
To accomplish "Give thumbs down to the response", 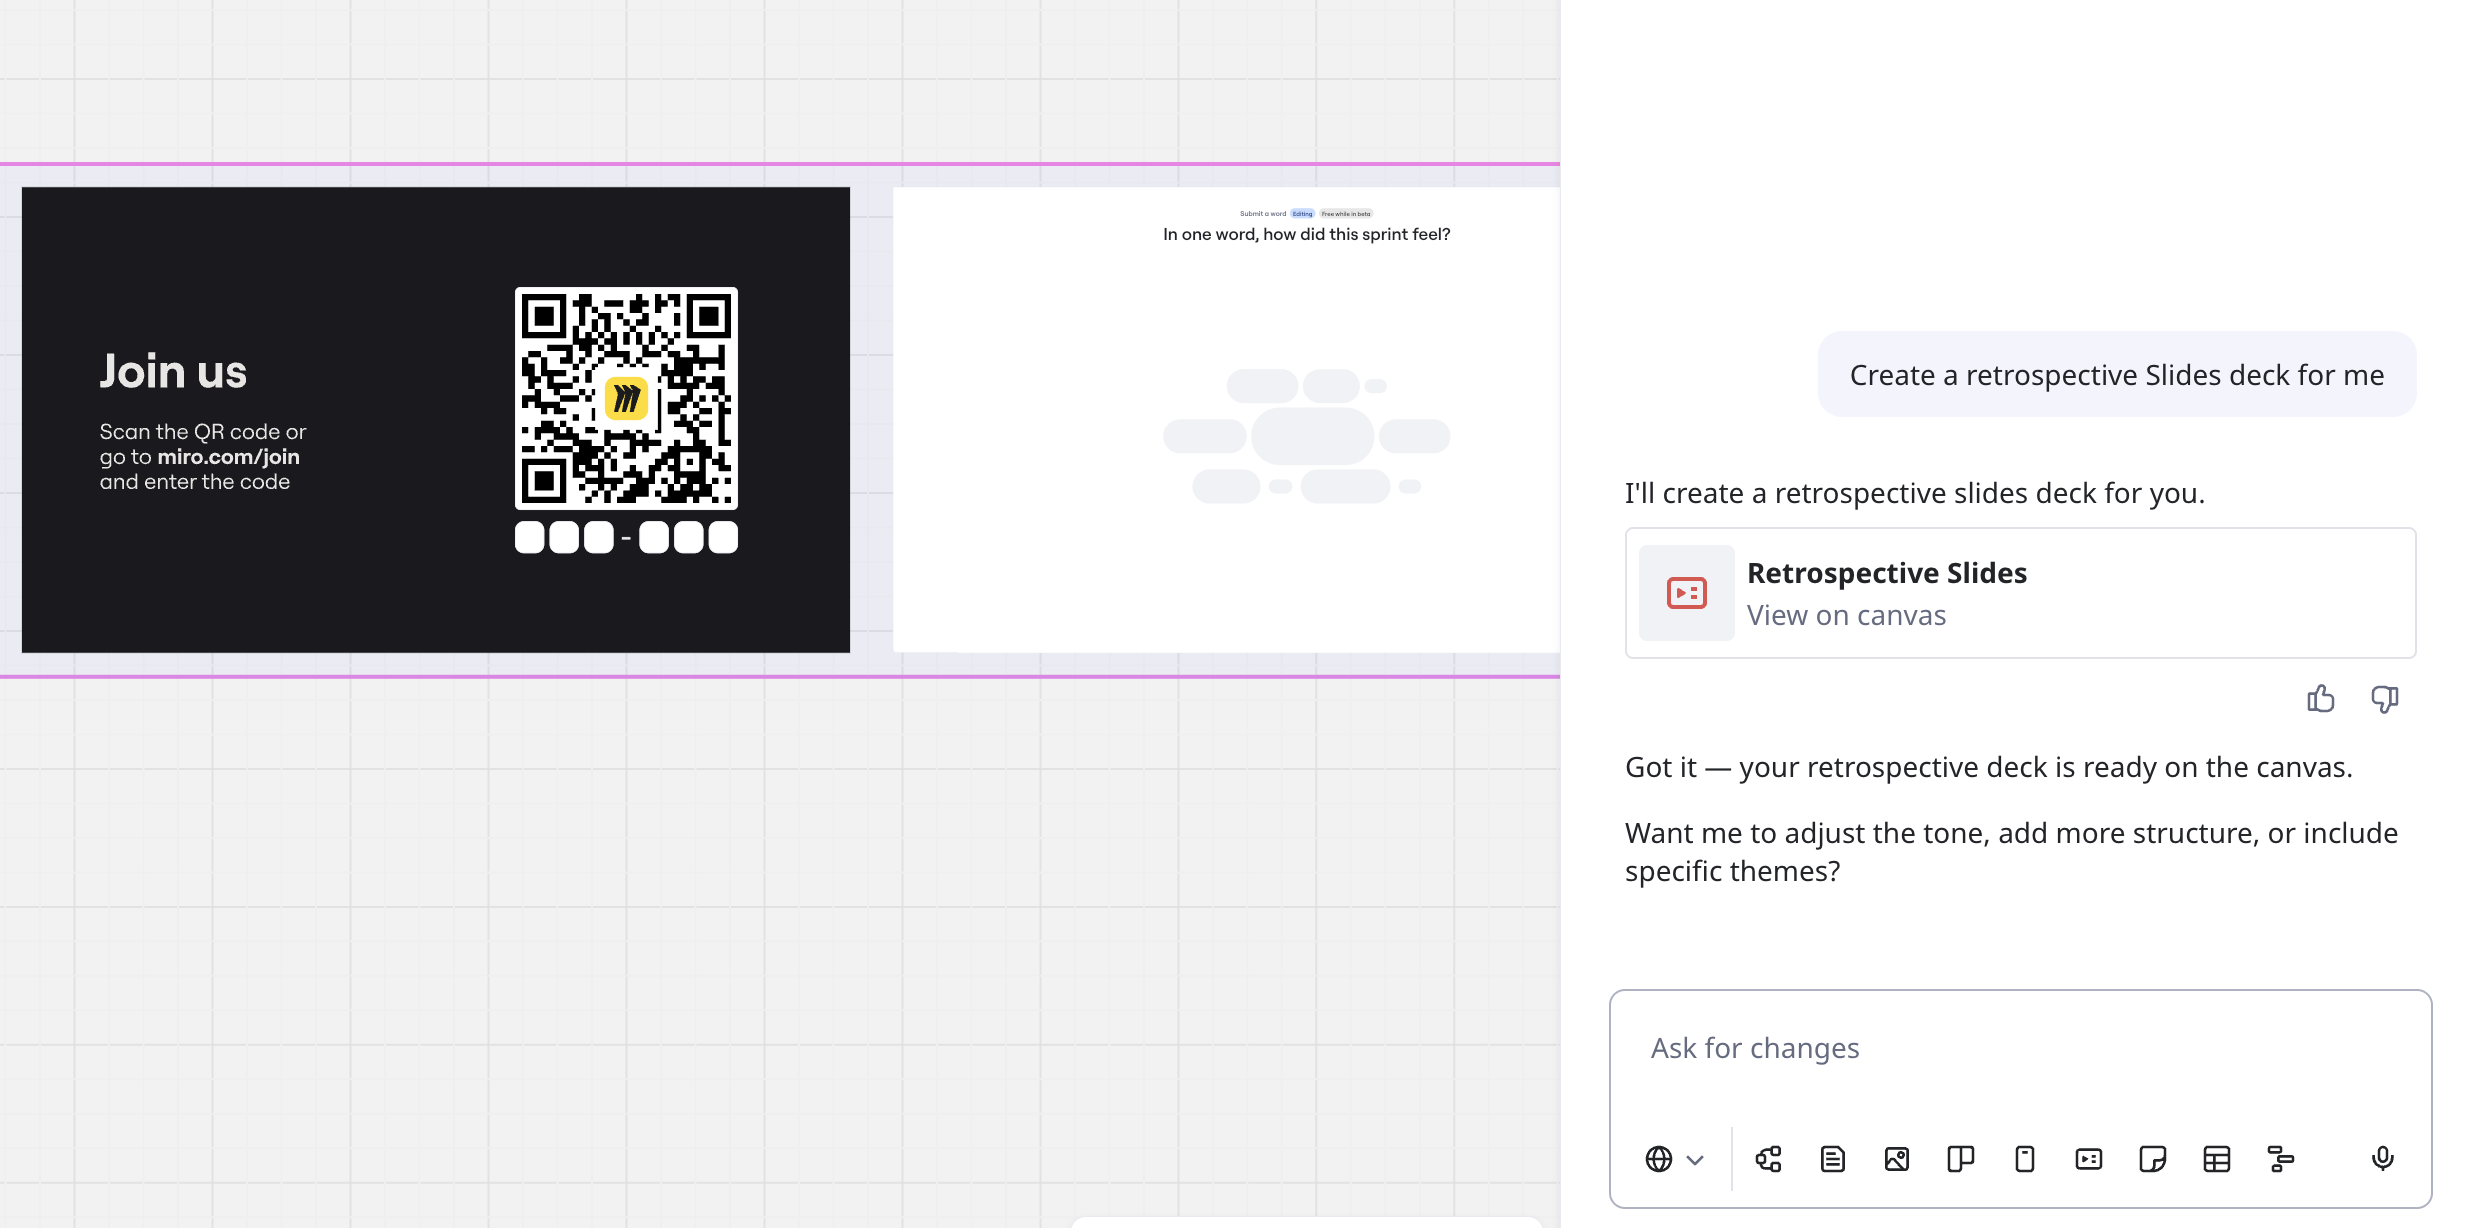I will [x=2384, y=698].
